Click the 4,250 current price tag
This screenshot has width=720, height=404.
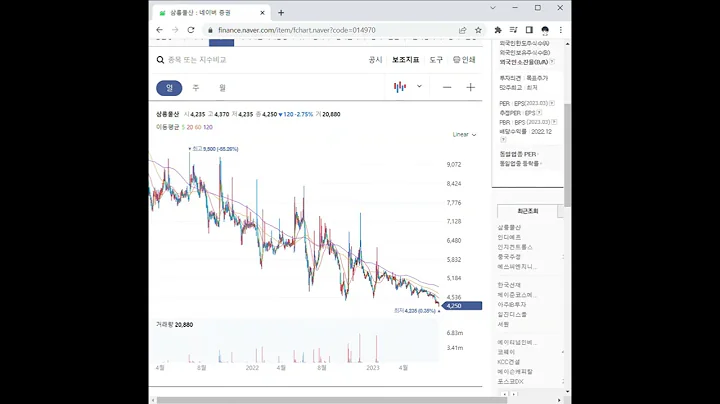point(463,306)
